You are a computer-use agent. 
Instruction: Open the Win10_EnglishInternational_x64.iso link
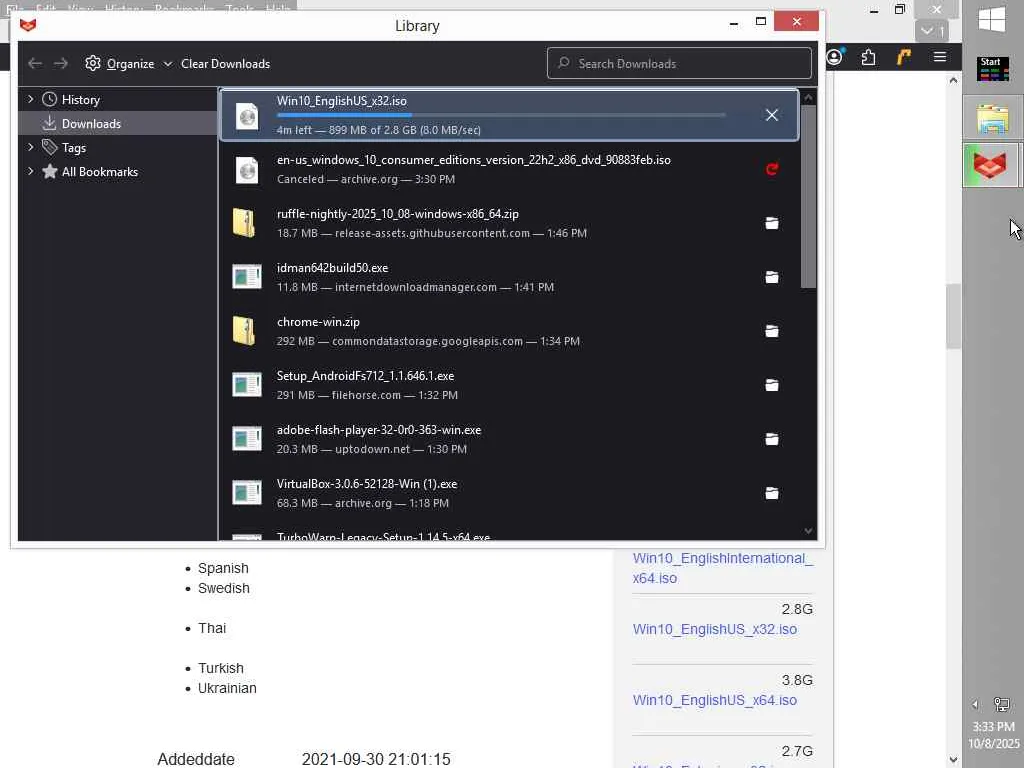tap(722, 568)
